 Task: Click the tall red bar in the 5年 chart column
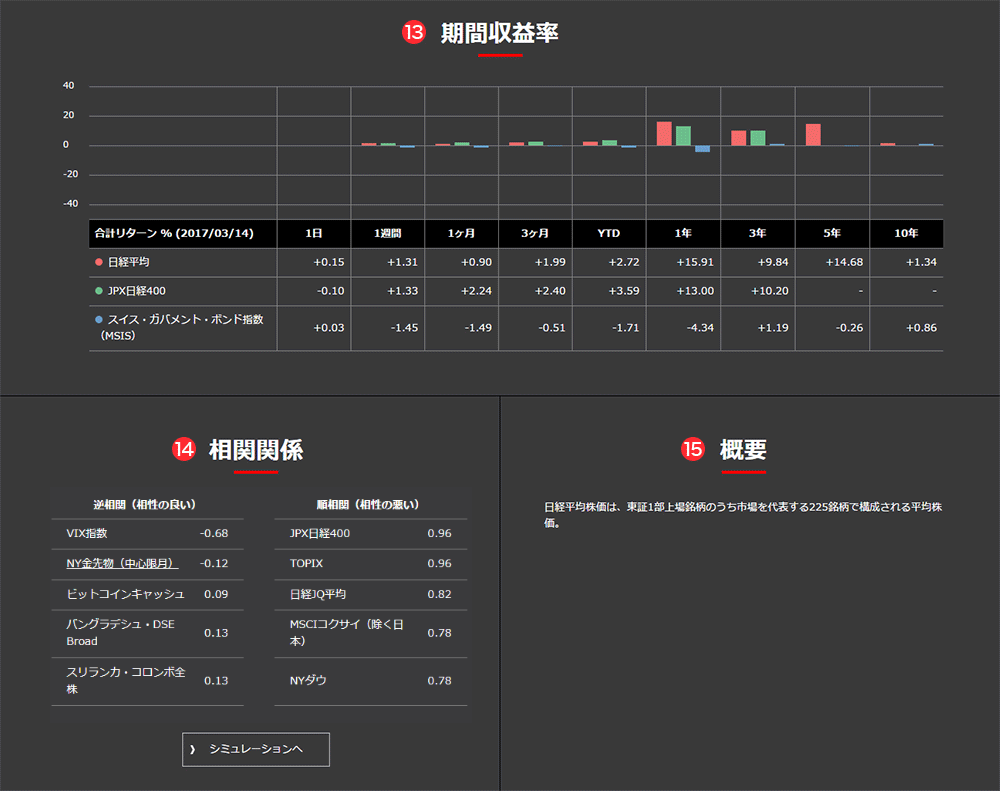813,135
